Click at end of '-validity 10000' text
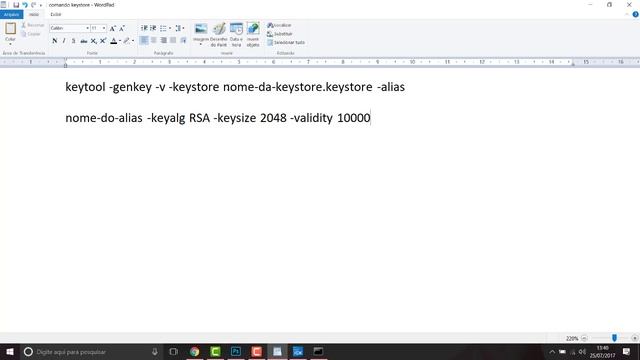Image resolution: width=640 pixels, height=360 pixels. coord(371,118)
